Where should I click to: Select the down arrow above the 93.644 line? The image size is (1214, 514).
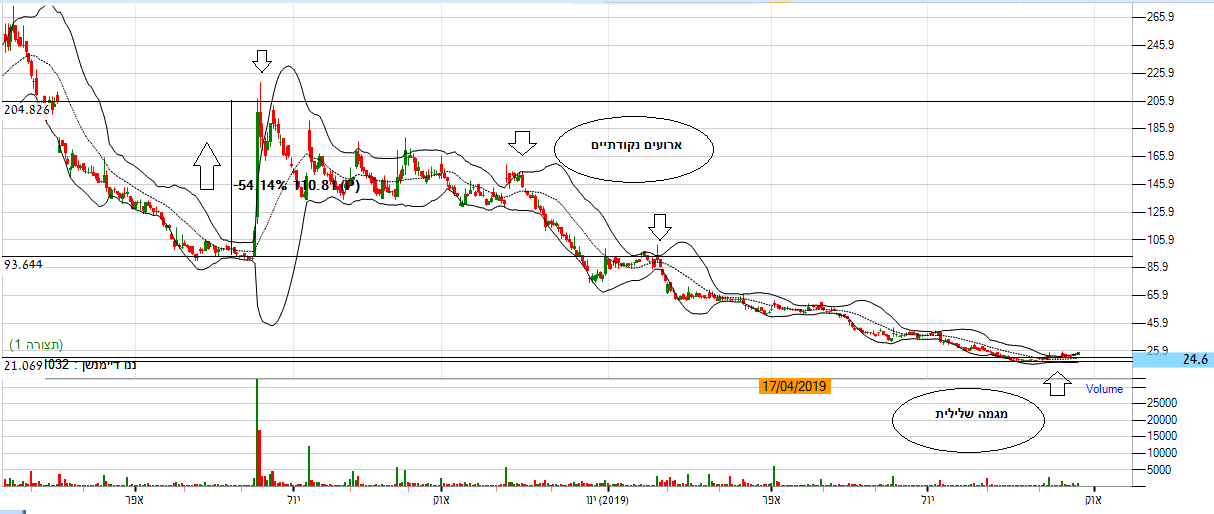(658, 226)
